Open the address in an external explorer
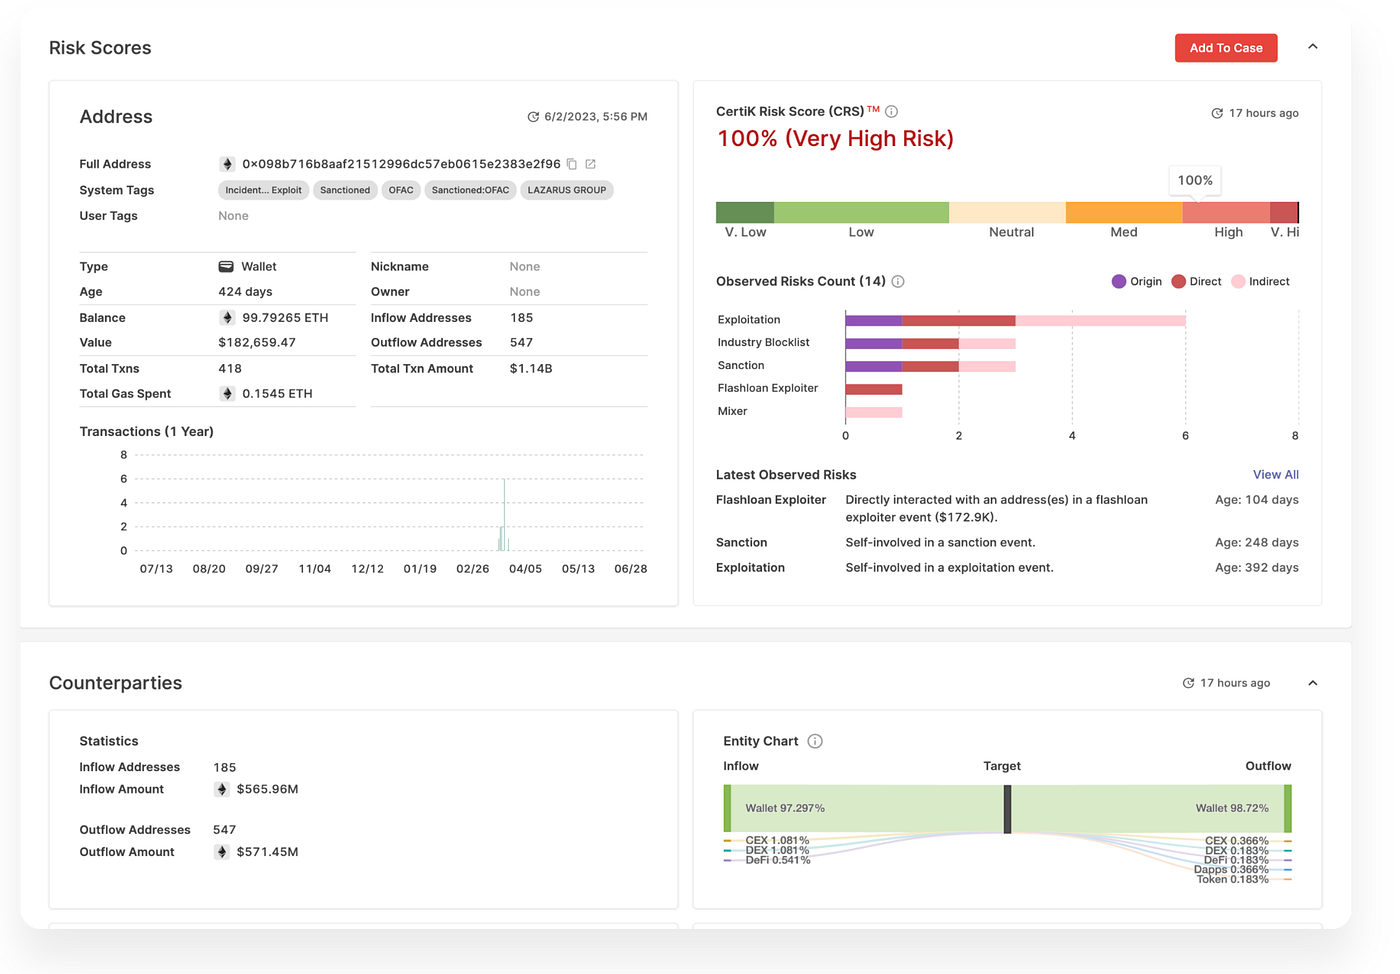The height and width of the screenshot is (974, 1400). click(591, 164)
